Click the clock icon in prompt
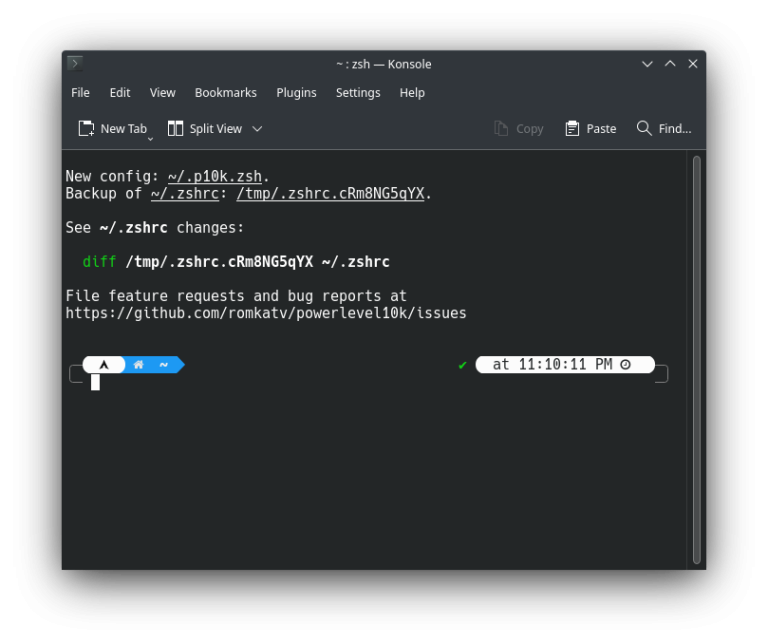768x643 pixels. coord(626,365)
